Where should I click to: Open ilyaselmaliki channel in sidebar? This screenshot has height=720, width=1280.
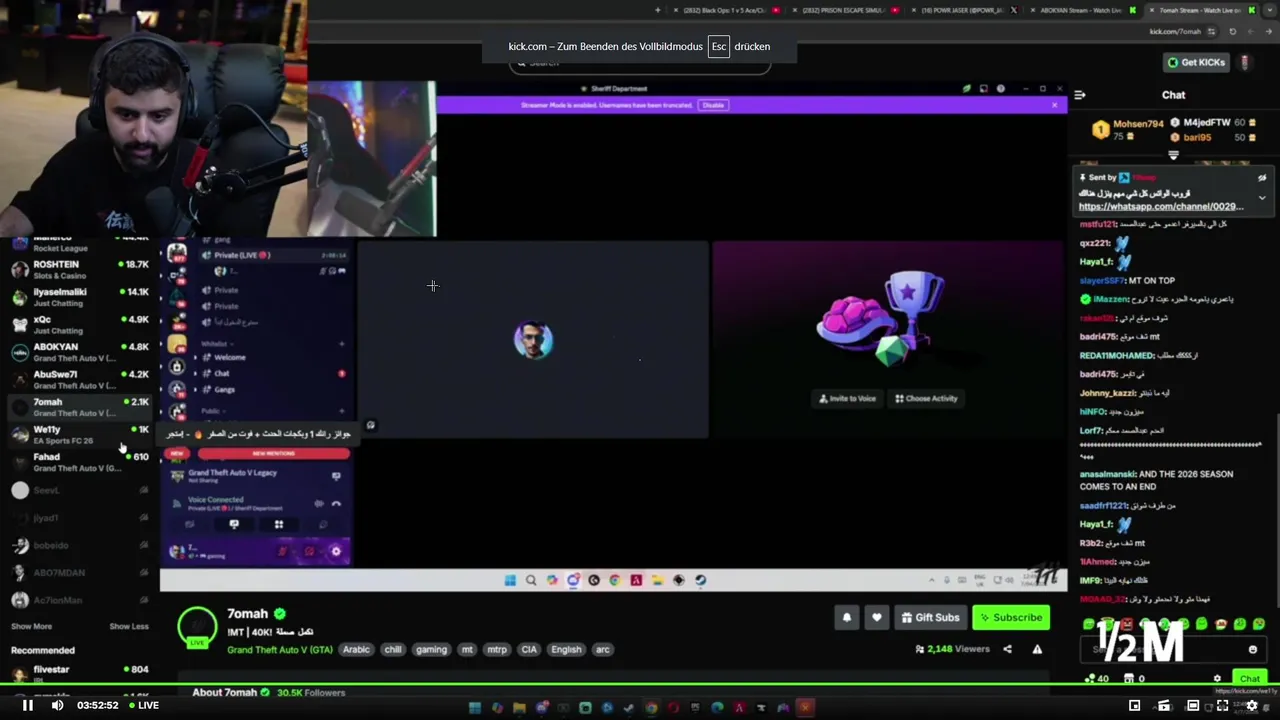(78, 297)
